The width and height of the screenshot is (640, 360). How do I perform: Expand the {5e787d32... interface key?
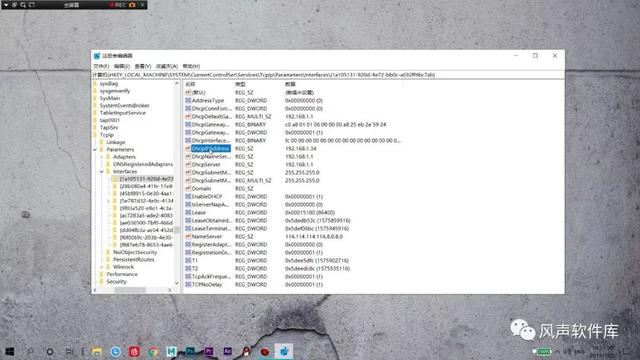[x=109, y=201]
